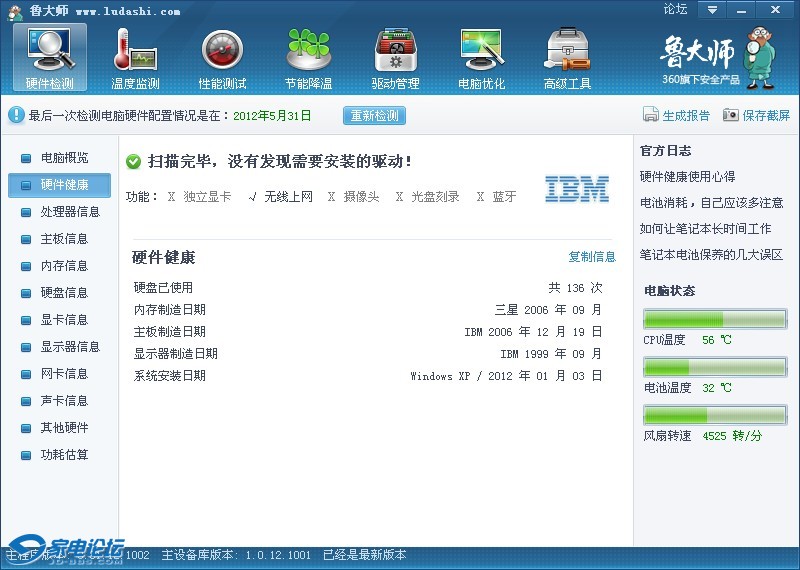Open the 硬件检测 hardware detection icon
This screenshot has height=570, width=800.
tap(50, 50)
